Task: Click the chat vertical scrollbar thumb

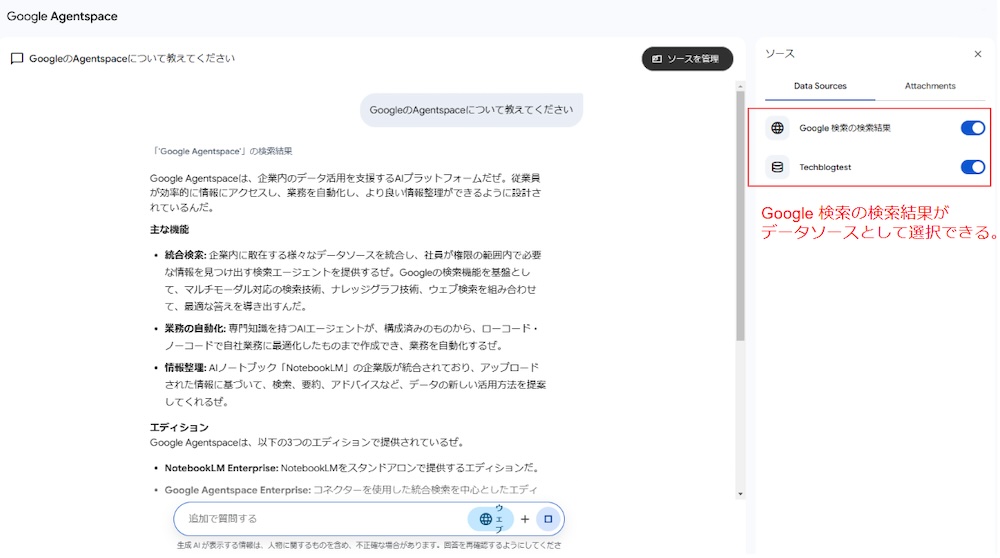Action: pos(740,216)
